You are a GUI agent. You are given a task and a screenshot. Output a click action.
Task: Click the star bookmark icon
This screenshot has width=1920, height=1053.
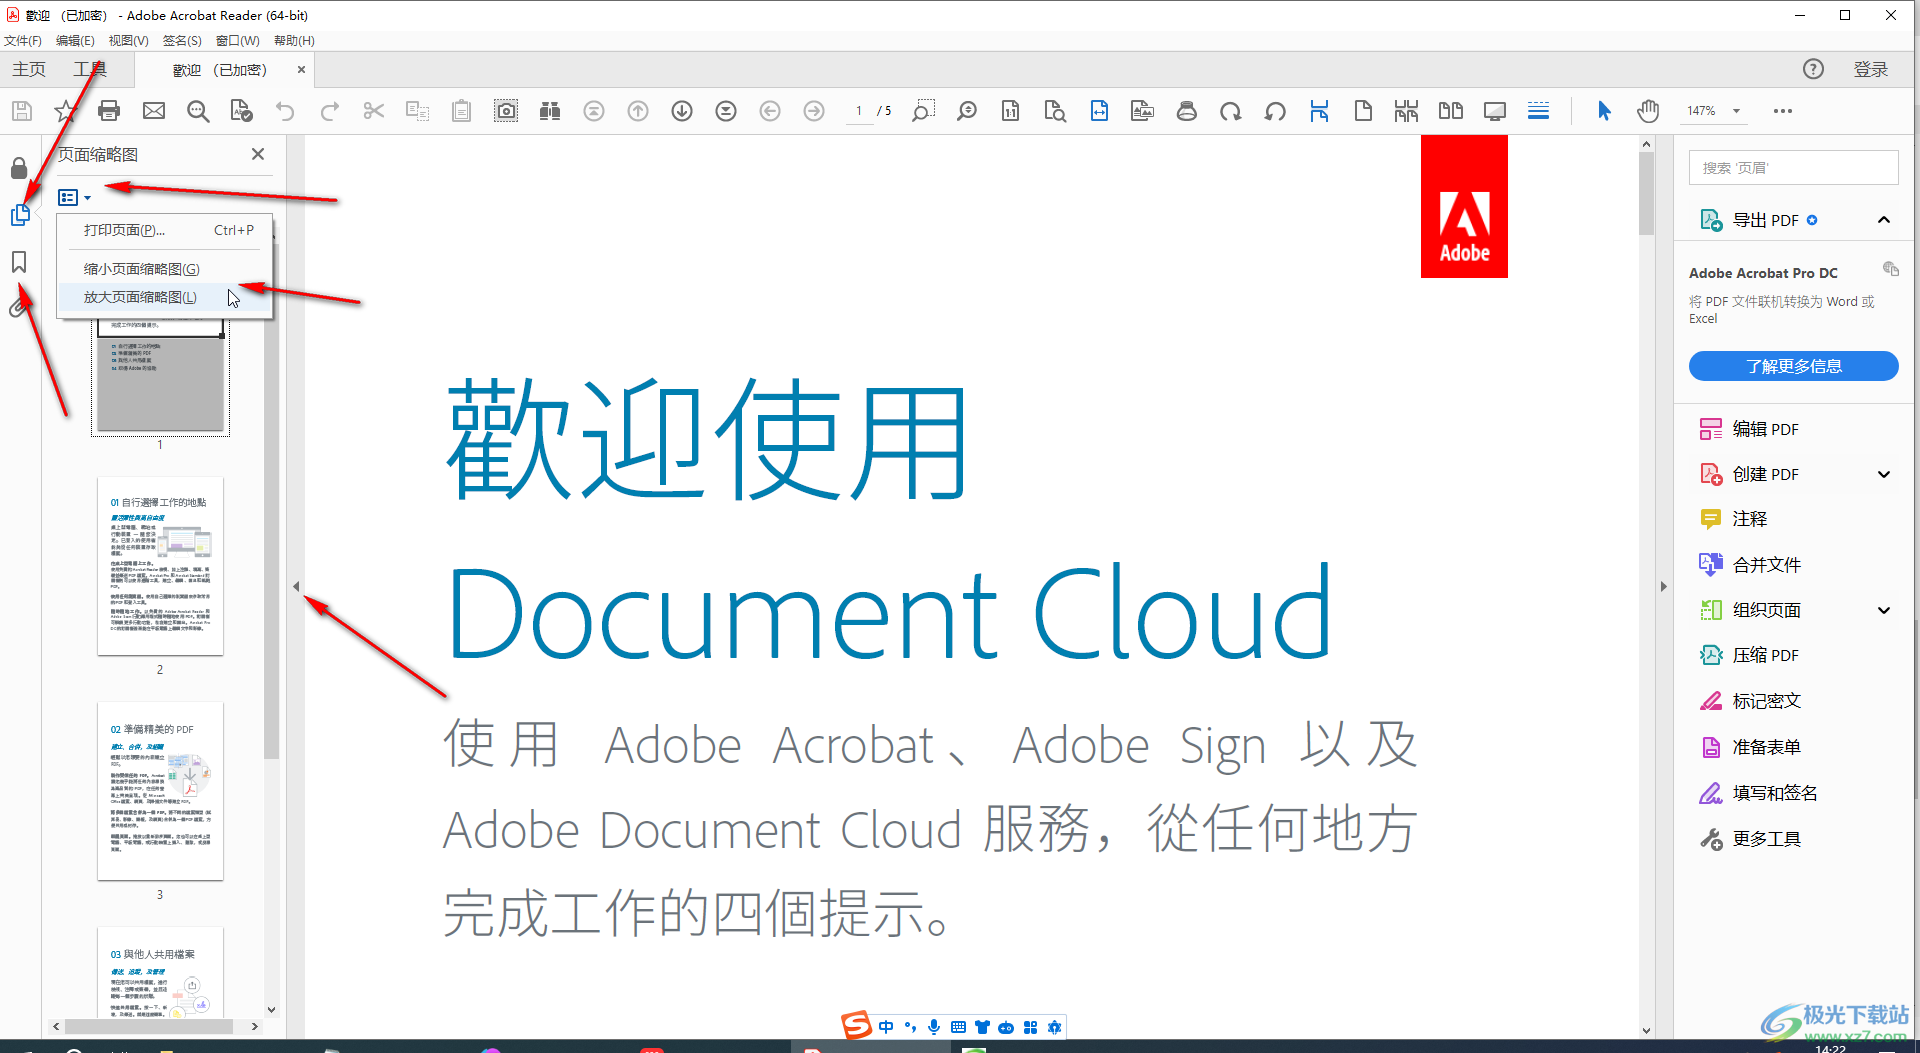click(66, 111)
